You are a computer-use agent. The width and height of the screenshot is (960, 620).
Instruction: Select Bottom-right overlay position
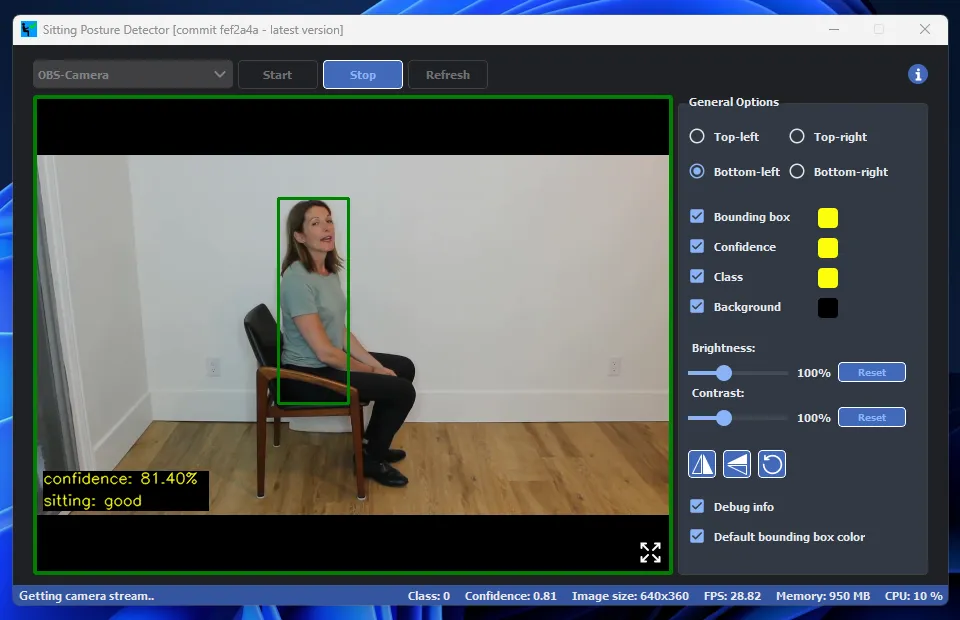797,171
